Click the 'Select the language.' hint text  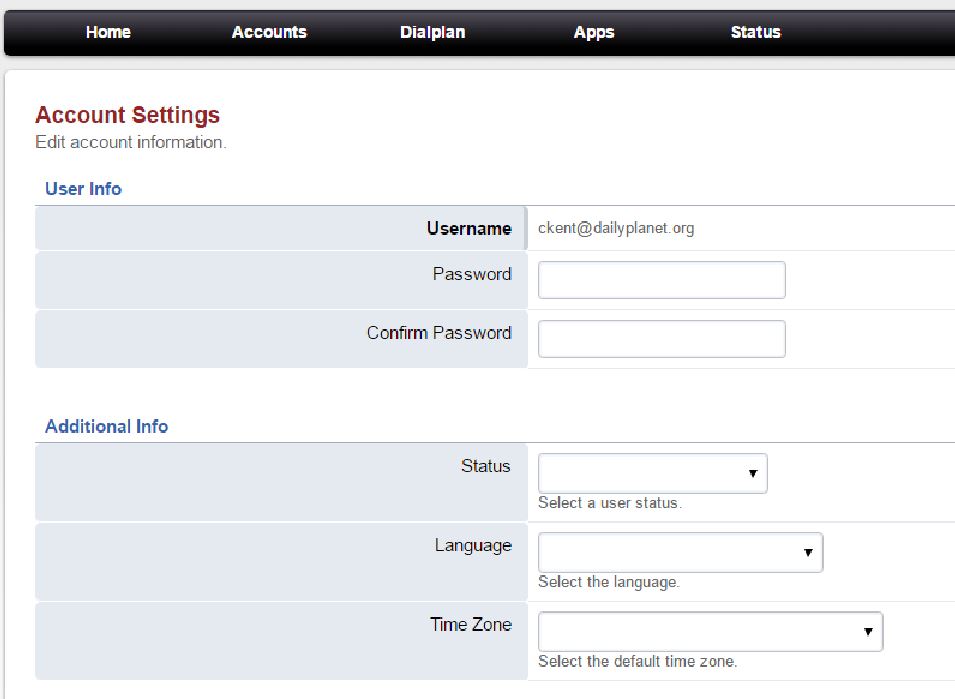tap(608, 582)
